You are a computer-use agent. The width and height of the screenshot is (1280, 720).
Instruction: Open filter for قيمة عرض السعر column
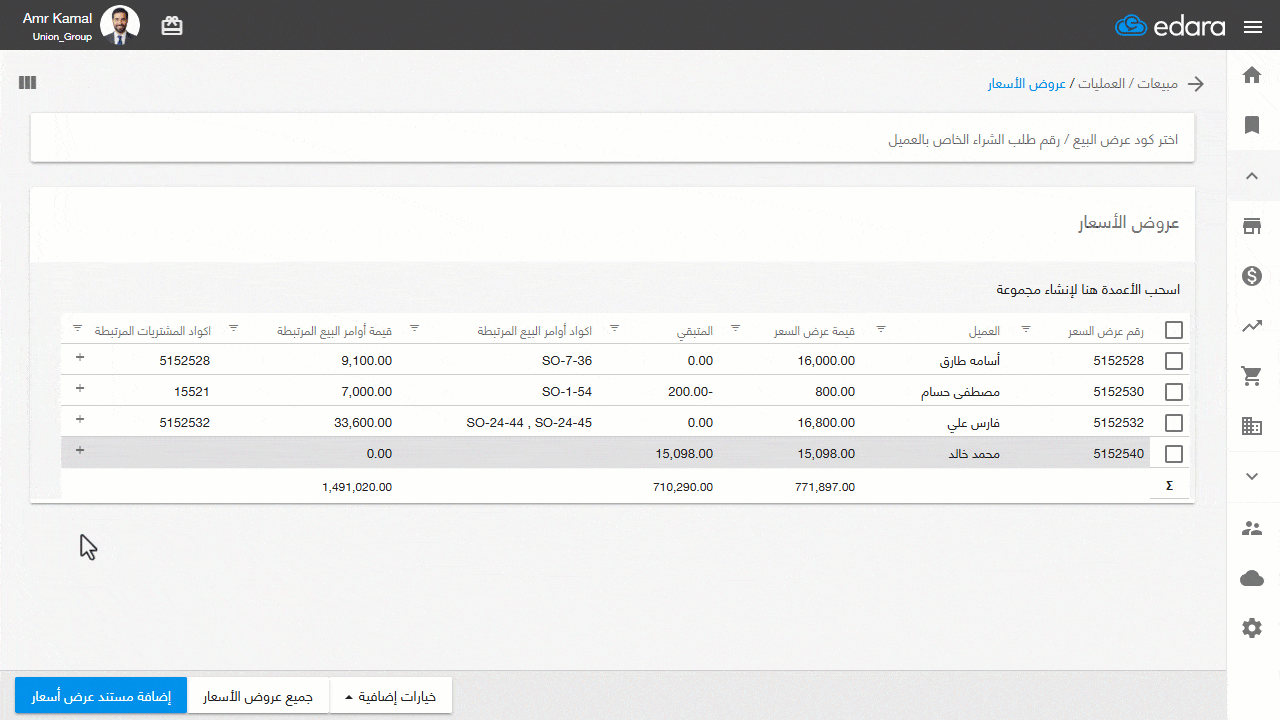(735, 328)
